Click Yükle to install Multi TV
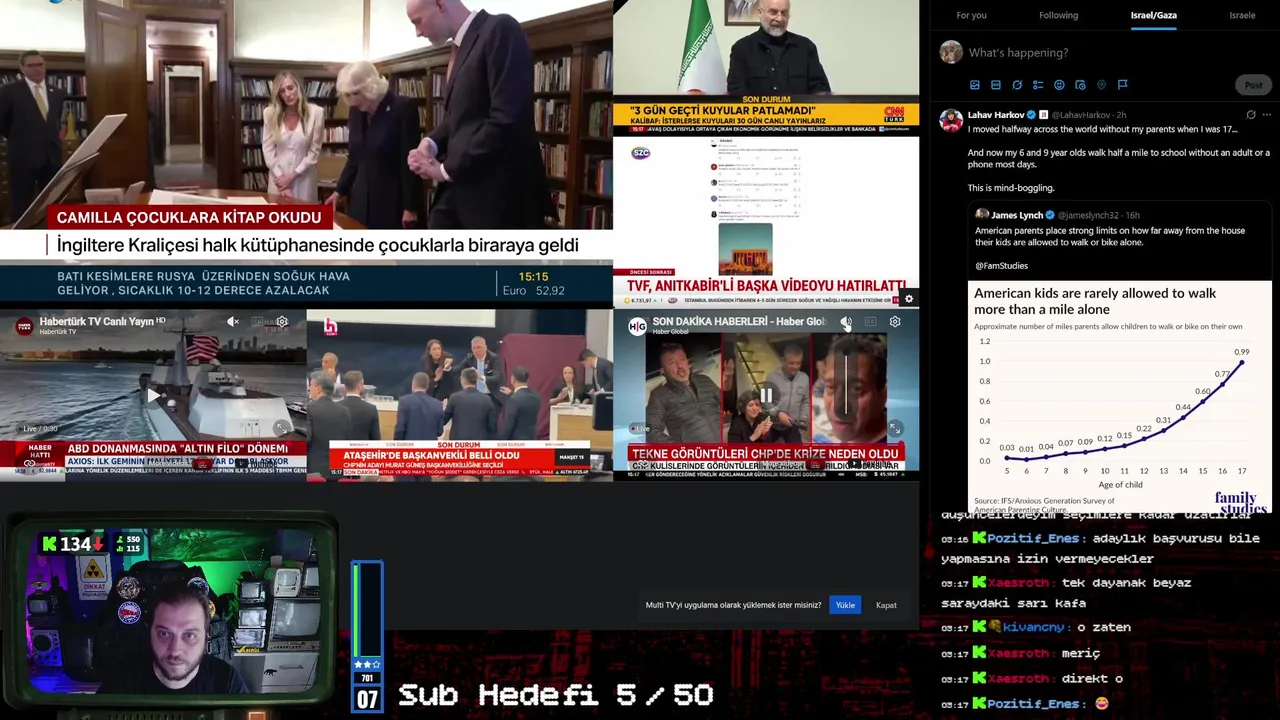This screenshot has width=1280, height=720. 845,605
